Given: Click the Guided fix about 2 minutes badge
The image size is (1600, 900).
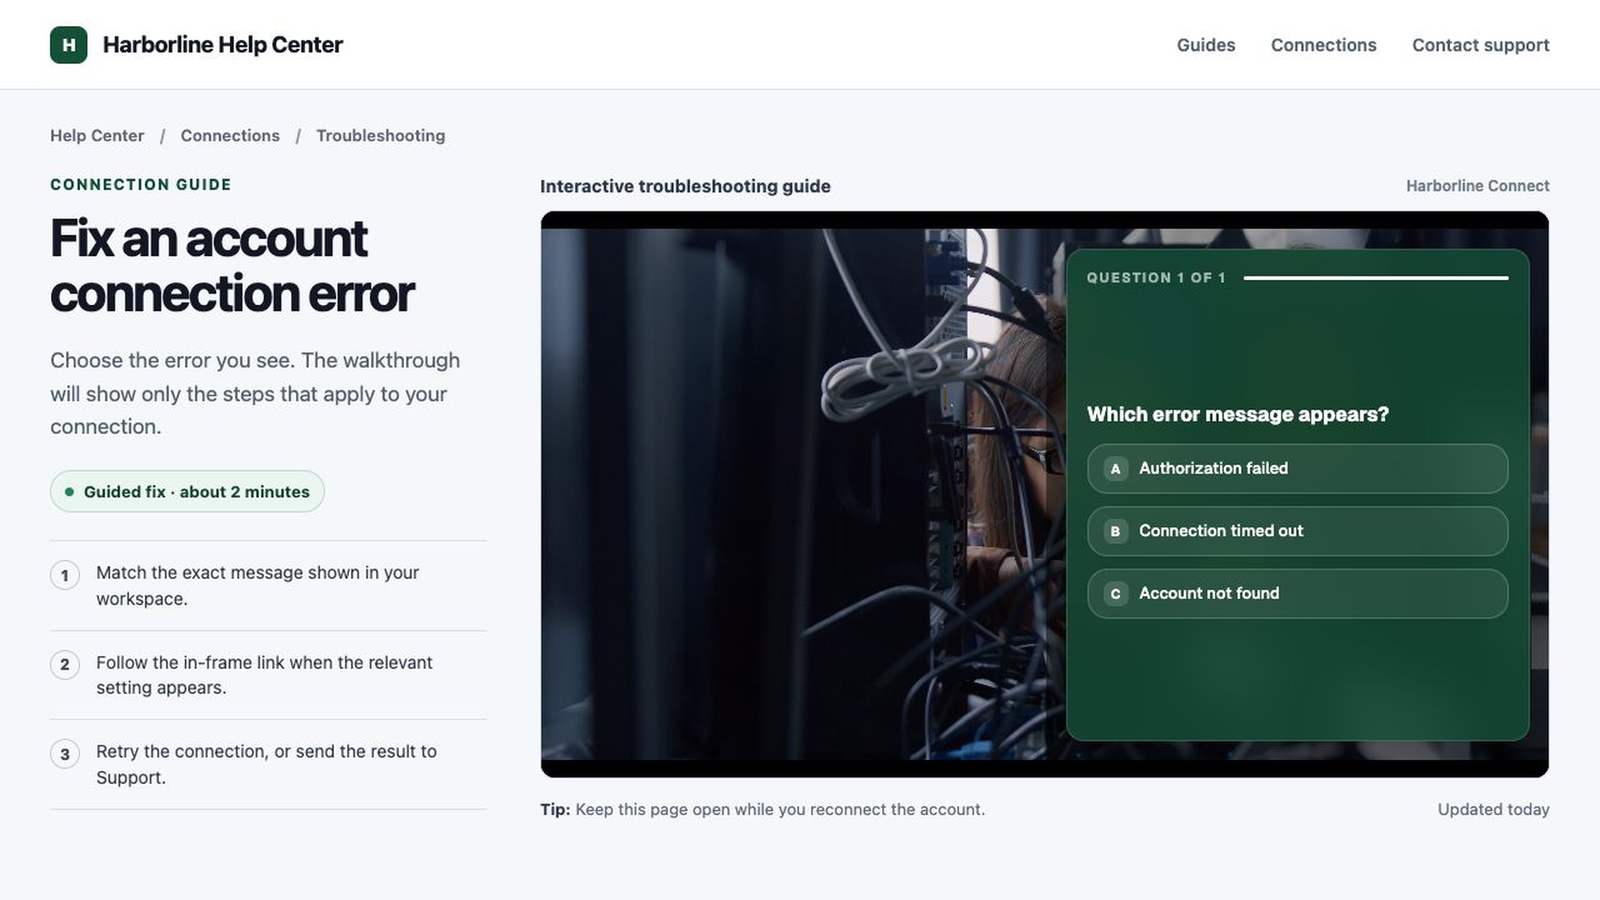Looking at the screenshot, I should click(187, 492).
